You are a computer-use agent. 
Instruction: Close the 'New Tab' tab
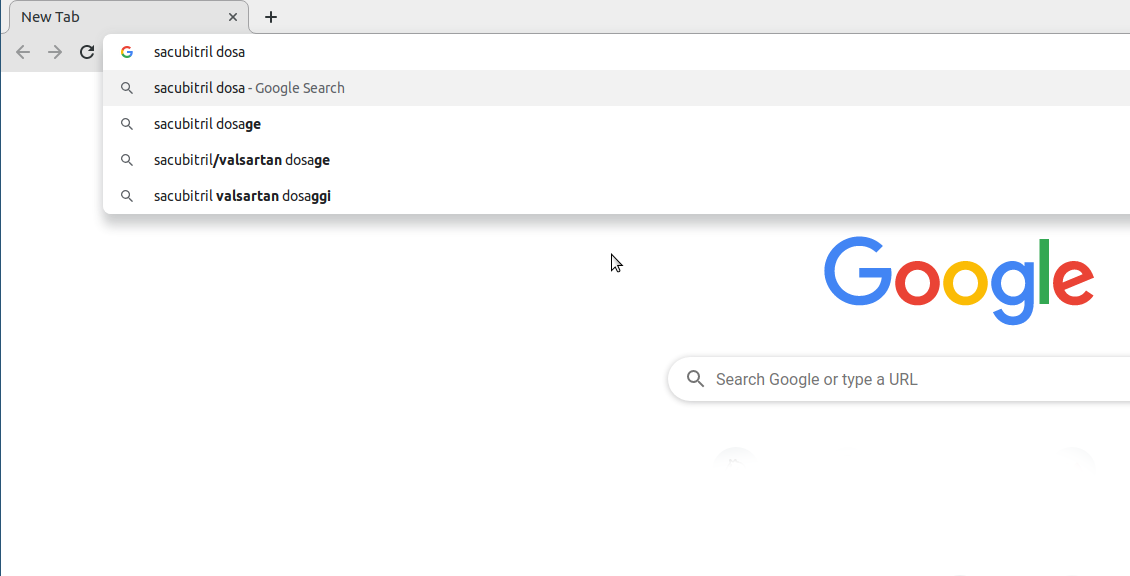[233, 16]
